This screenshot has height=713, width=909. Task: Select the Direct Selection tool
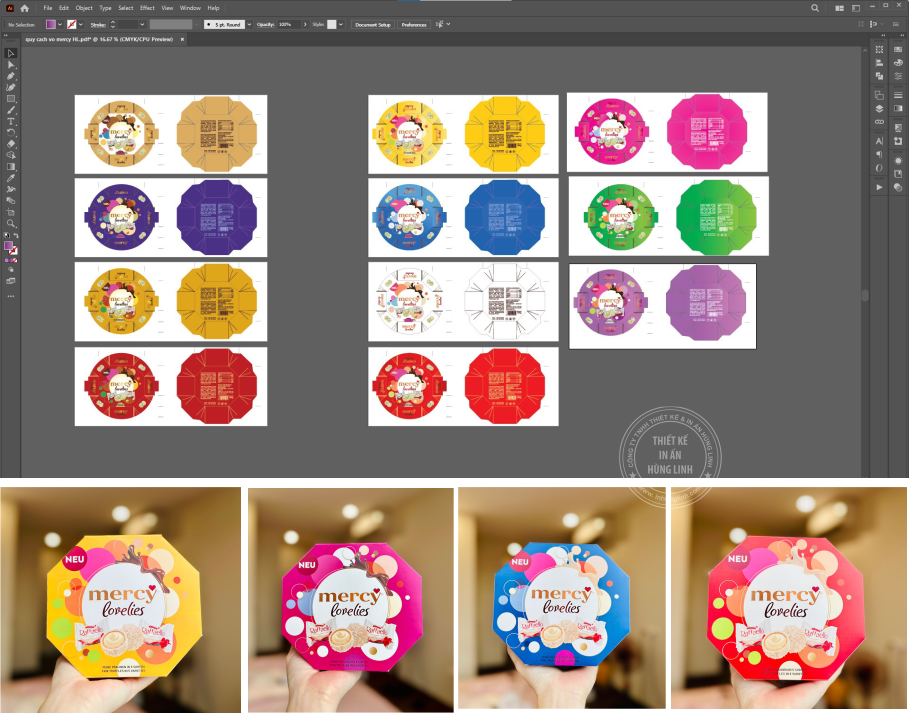click(10, 65)
